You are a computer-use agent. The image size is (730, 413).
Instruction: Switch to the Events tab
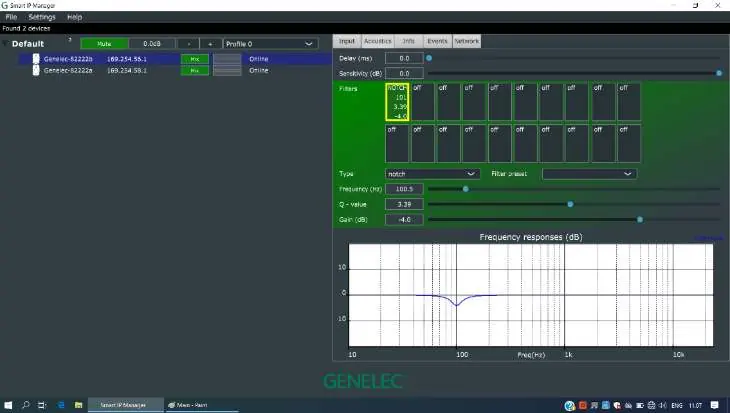coord(437,41)
